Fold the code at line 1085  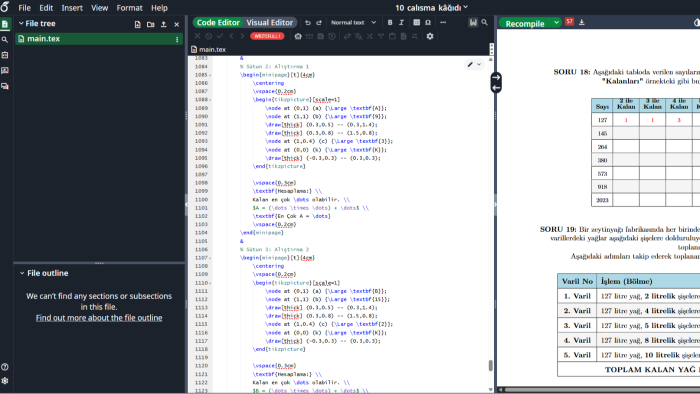210,75
